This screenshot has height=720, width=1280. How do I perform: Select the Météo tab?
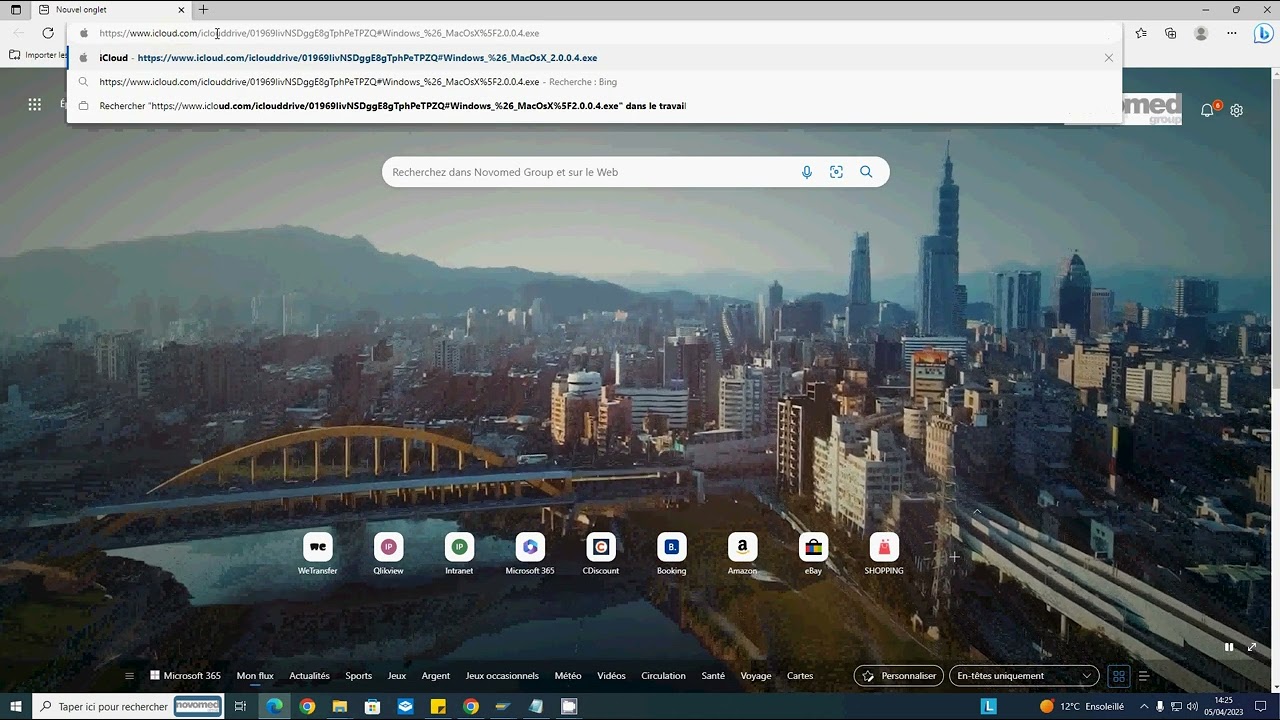[568, 676]
